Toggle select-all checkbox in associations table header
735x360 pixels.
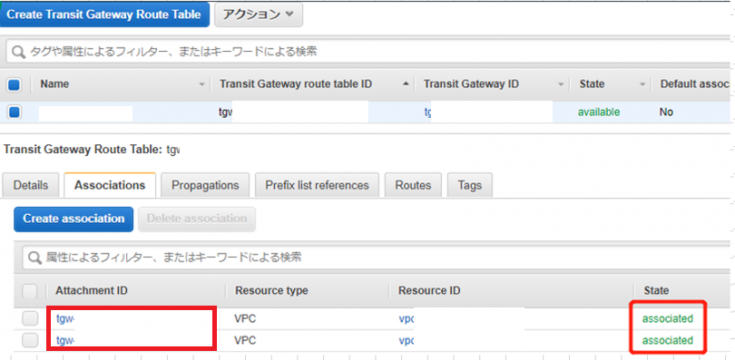30,291
